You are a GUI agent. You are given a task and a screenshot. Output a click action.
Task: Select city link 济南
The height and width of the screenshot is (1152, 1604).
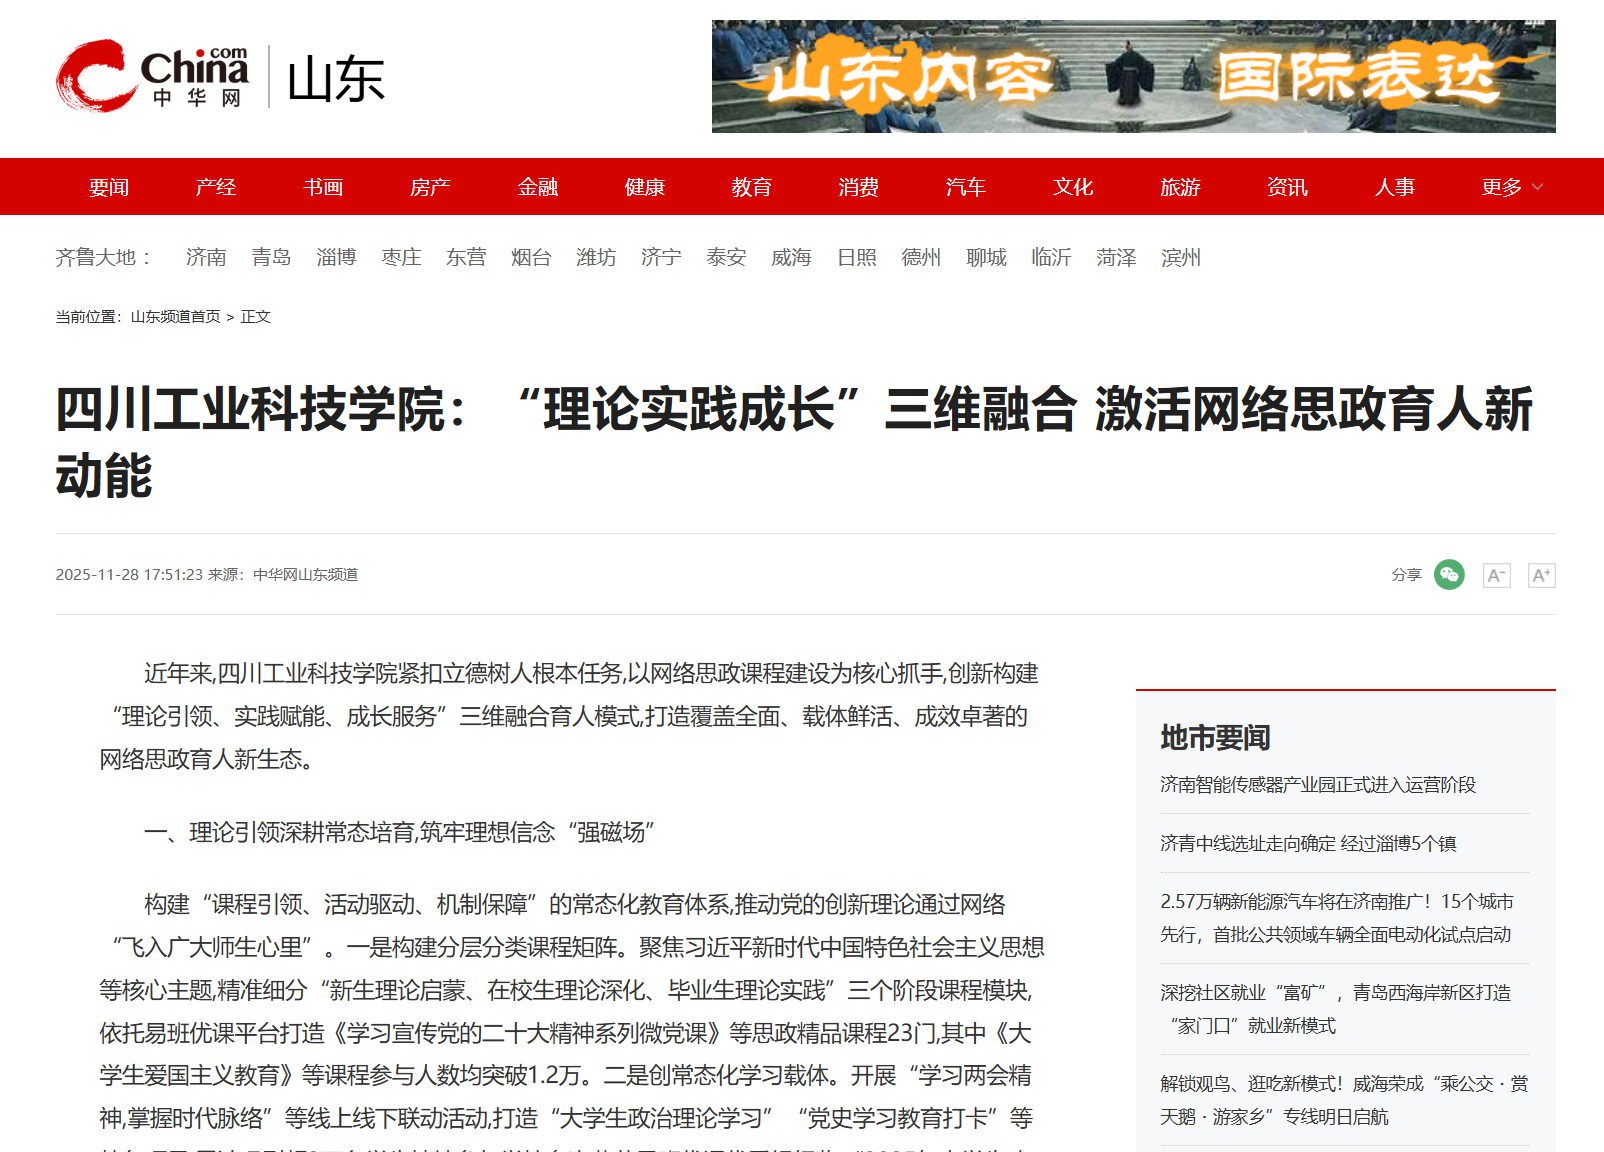(x=206, y=258)
